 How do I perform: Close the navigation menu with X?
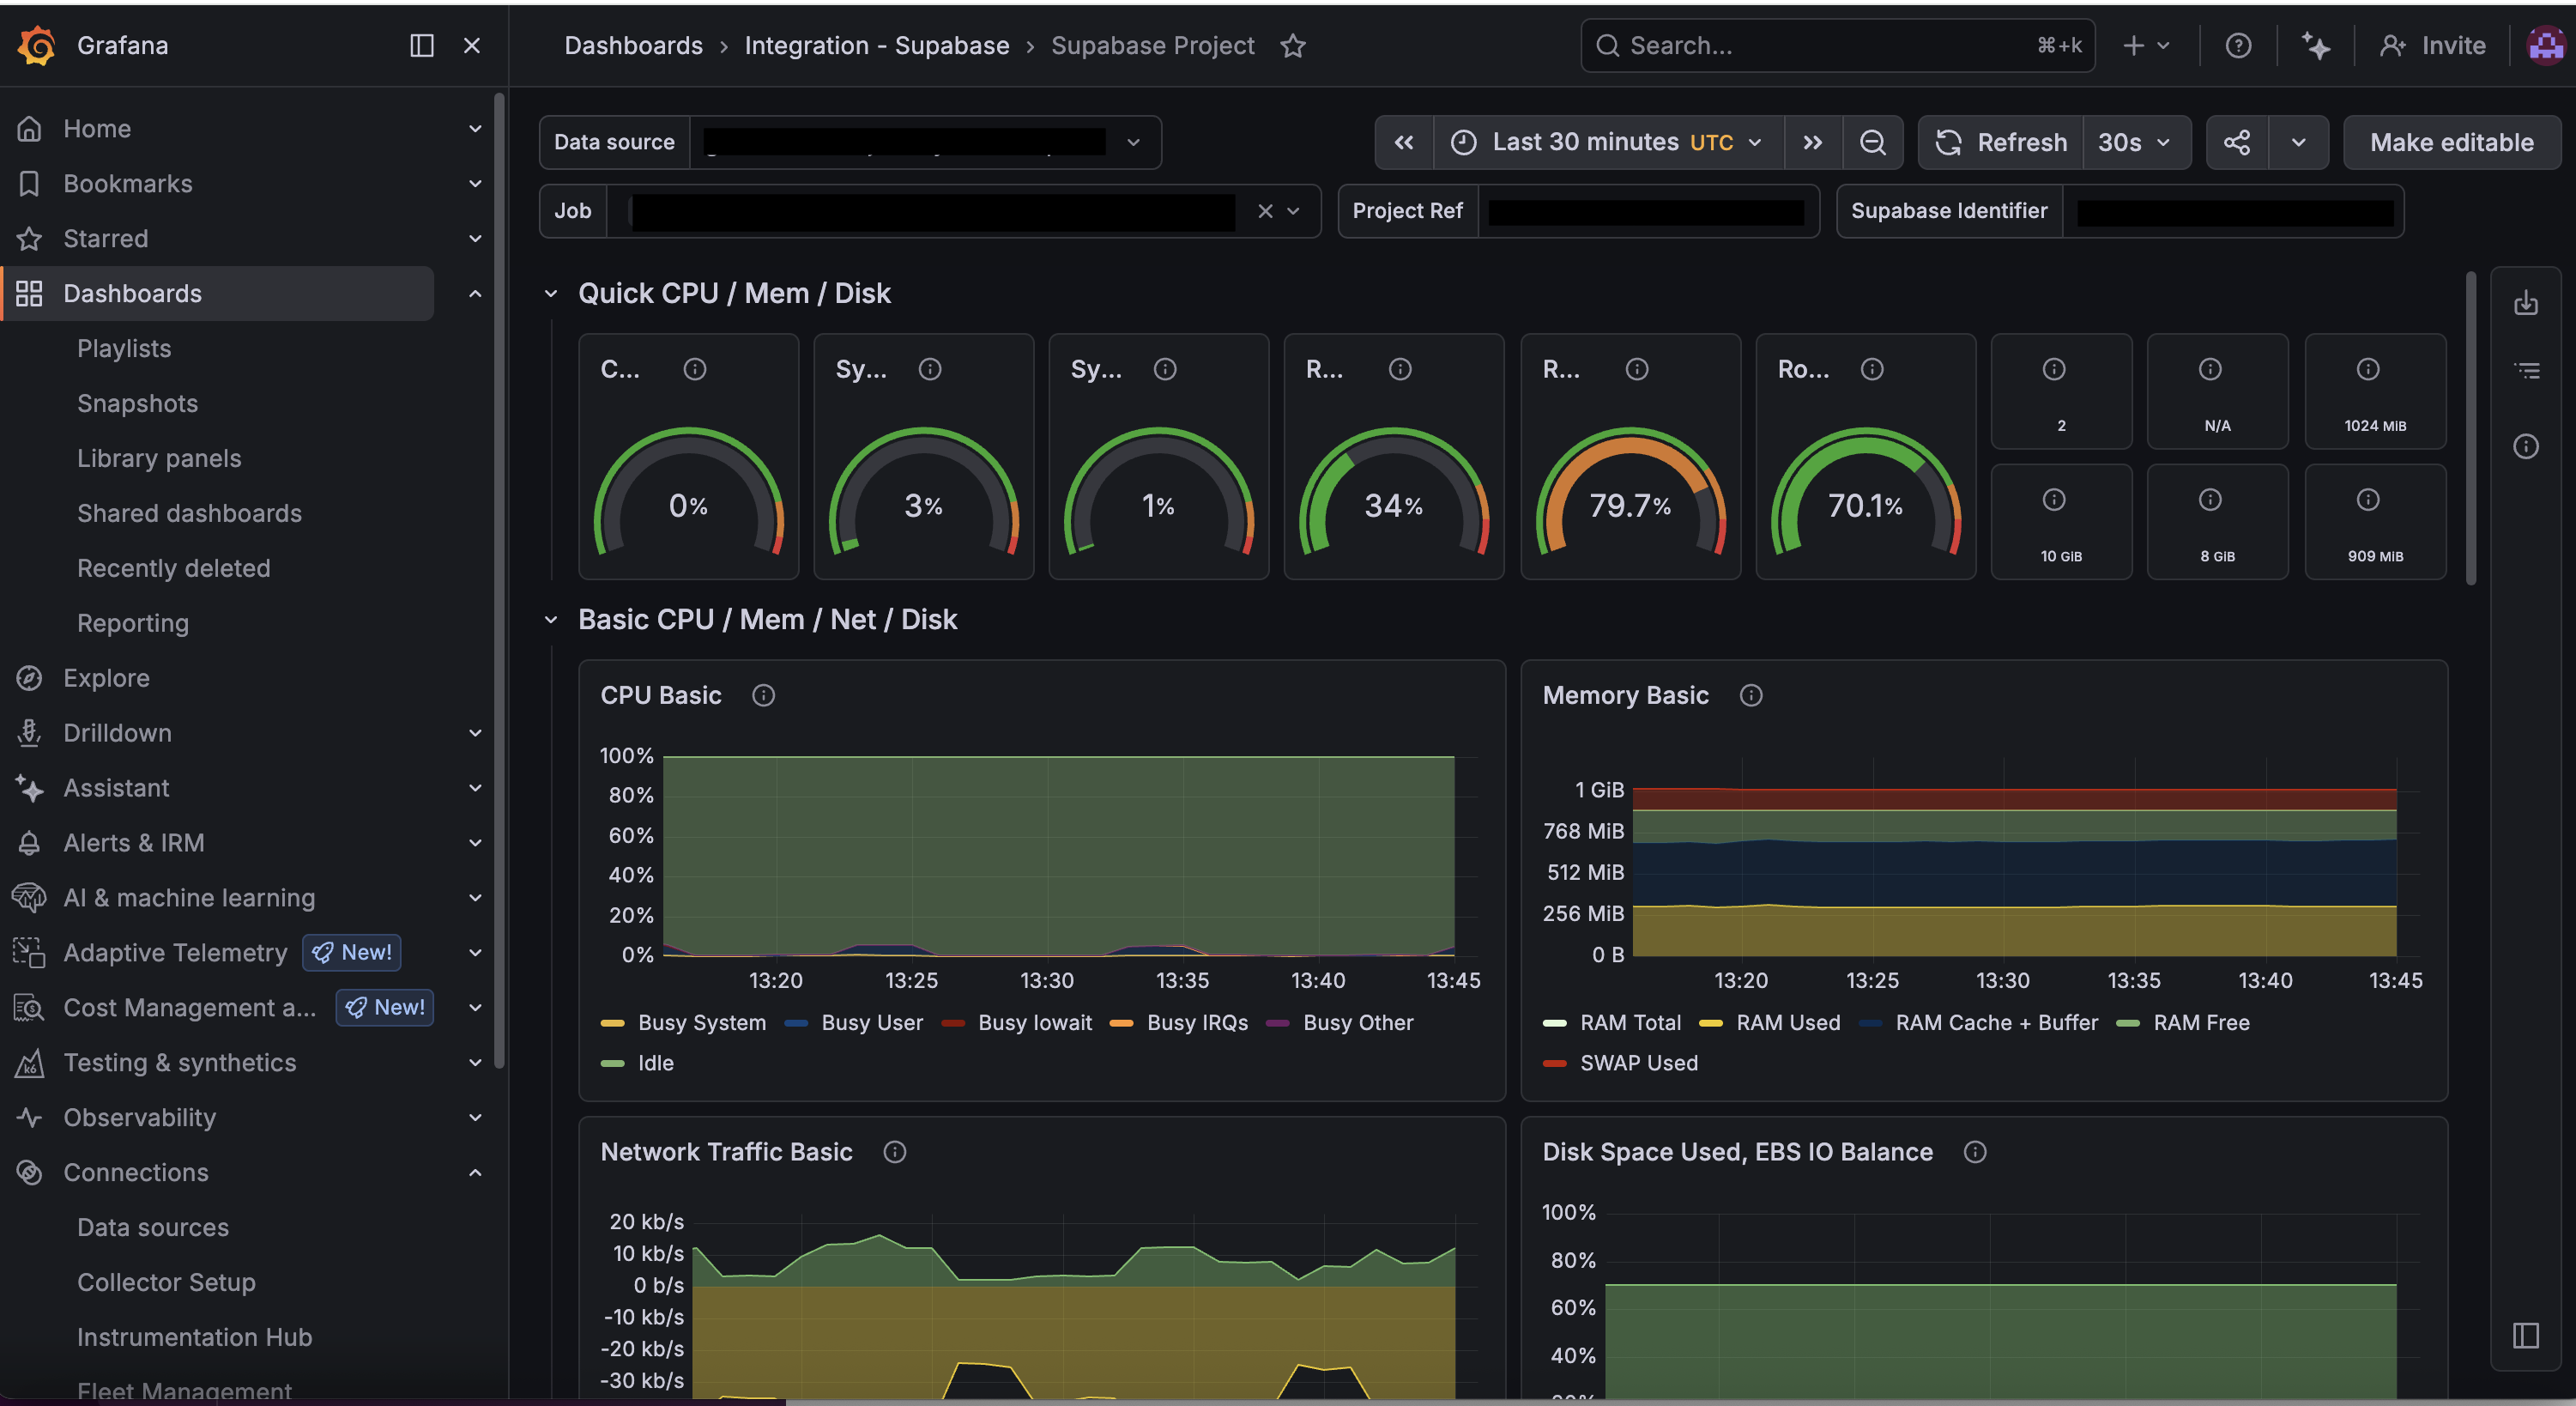[x=472, y=46]
